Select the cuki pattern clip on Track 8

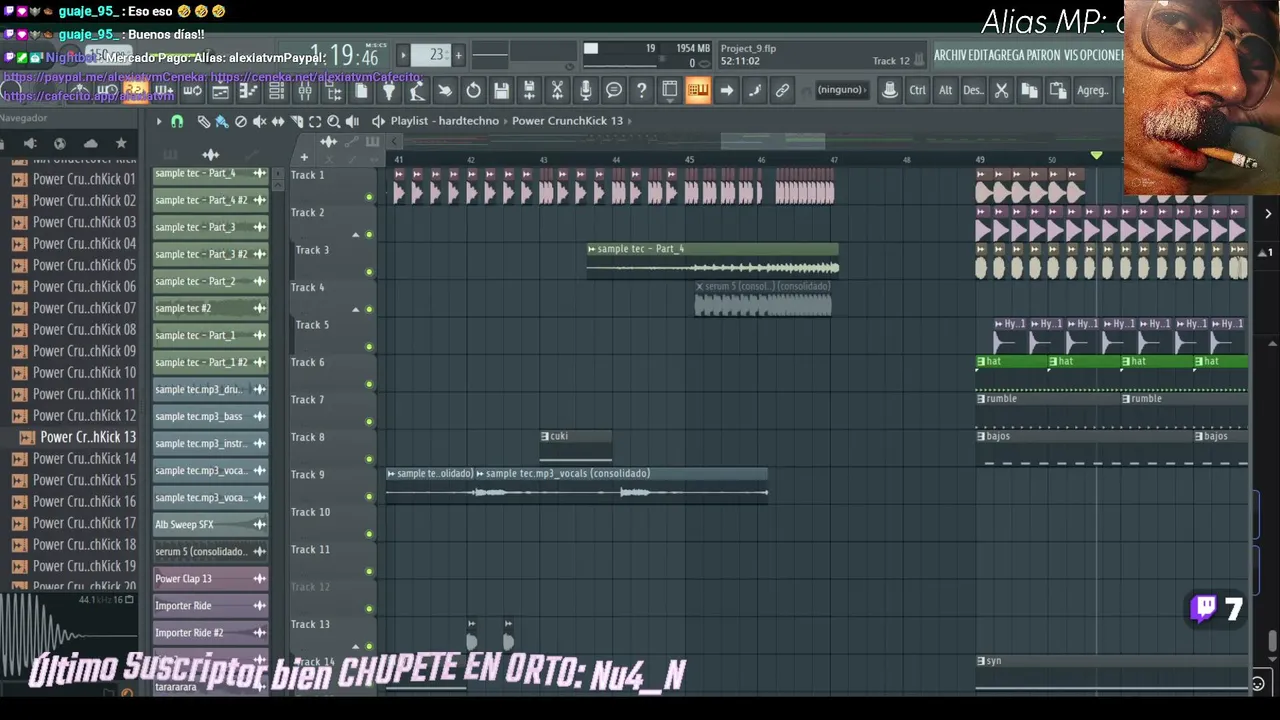point(576,447)
